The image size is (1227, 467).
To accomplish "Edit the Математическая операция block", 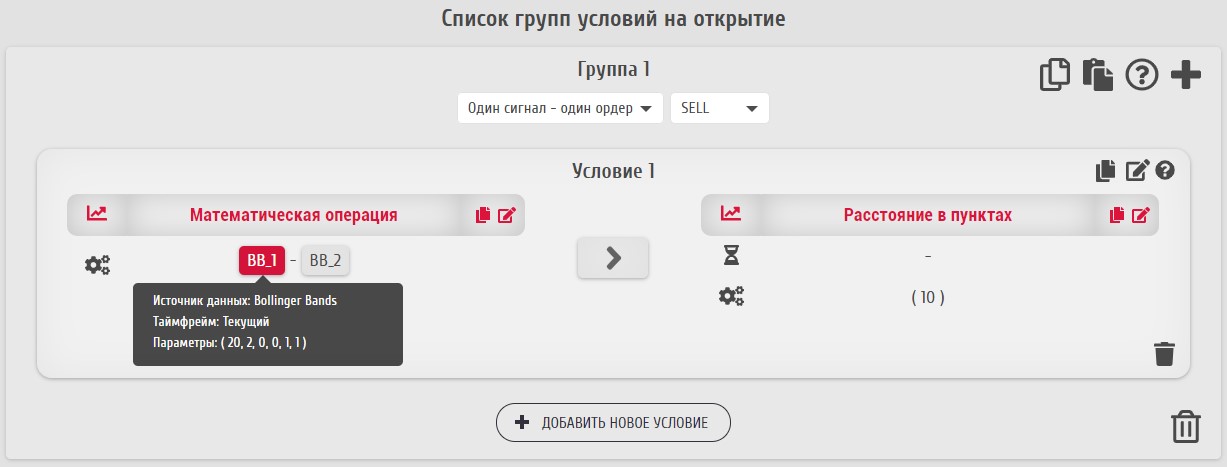I will [506, 215].
